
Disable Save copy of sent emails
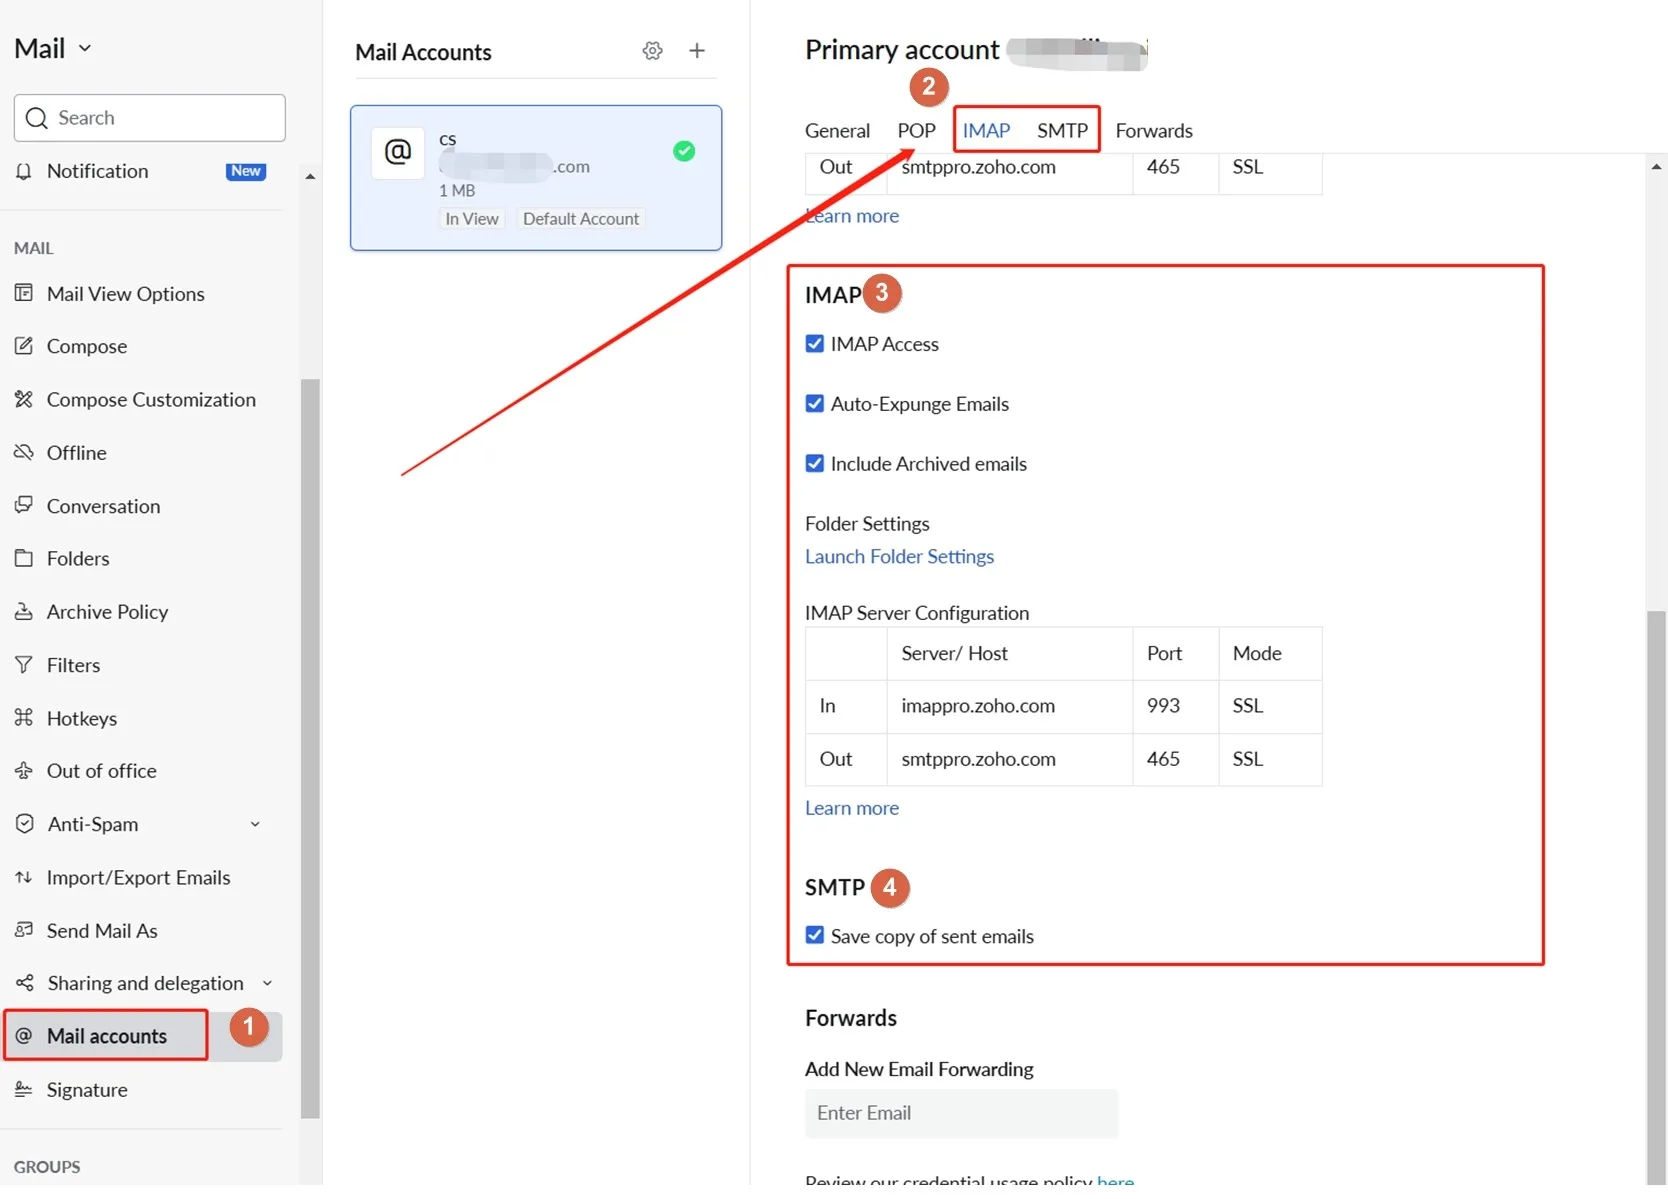(815, 935)
